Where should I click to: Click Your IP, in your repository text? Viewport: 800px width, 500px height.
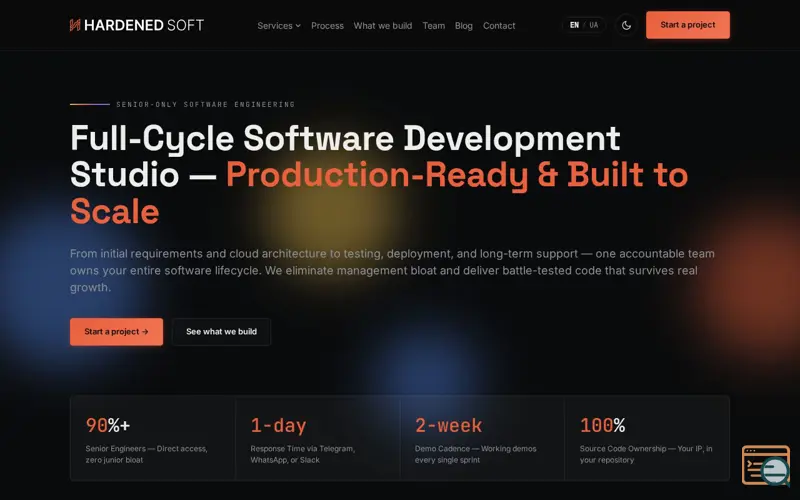(646, 454)
